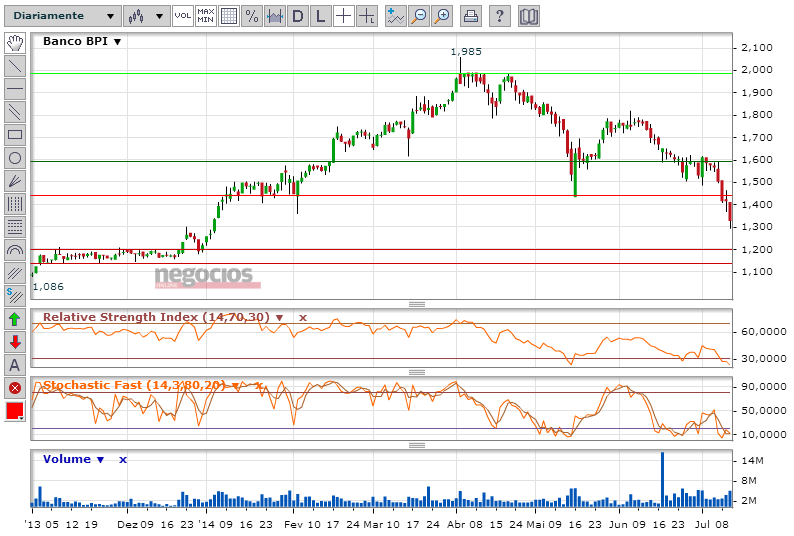The height and width of the screenshot is (536, 794).
Task: Toggle the VOL volume display button
Action: [182, 16]
